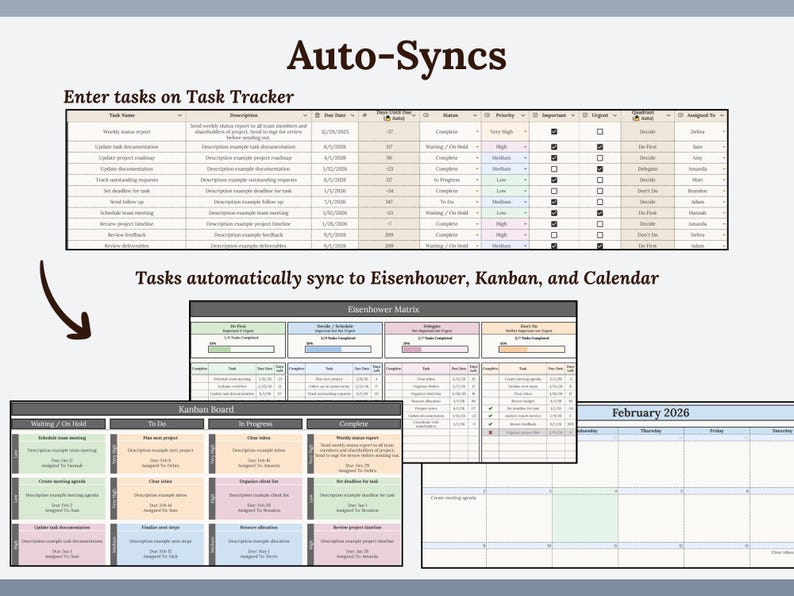Screen dimensions: 794x596
Task: Select the In Progress Kanban column header
Action: pos(255,424)
